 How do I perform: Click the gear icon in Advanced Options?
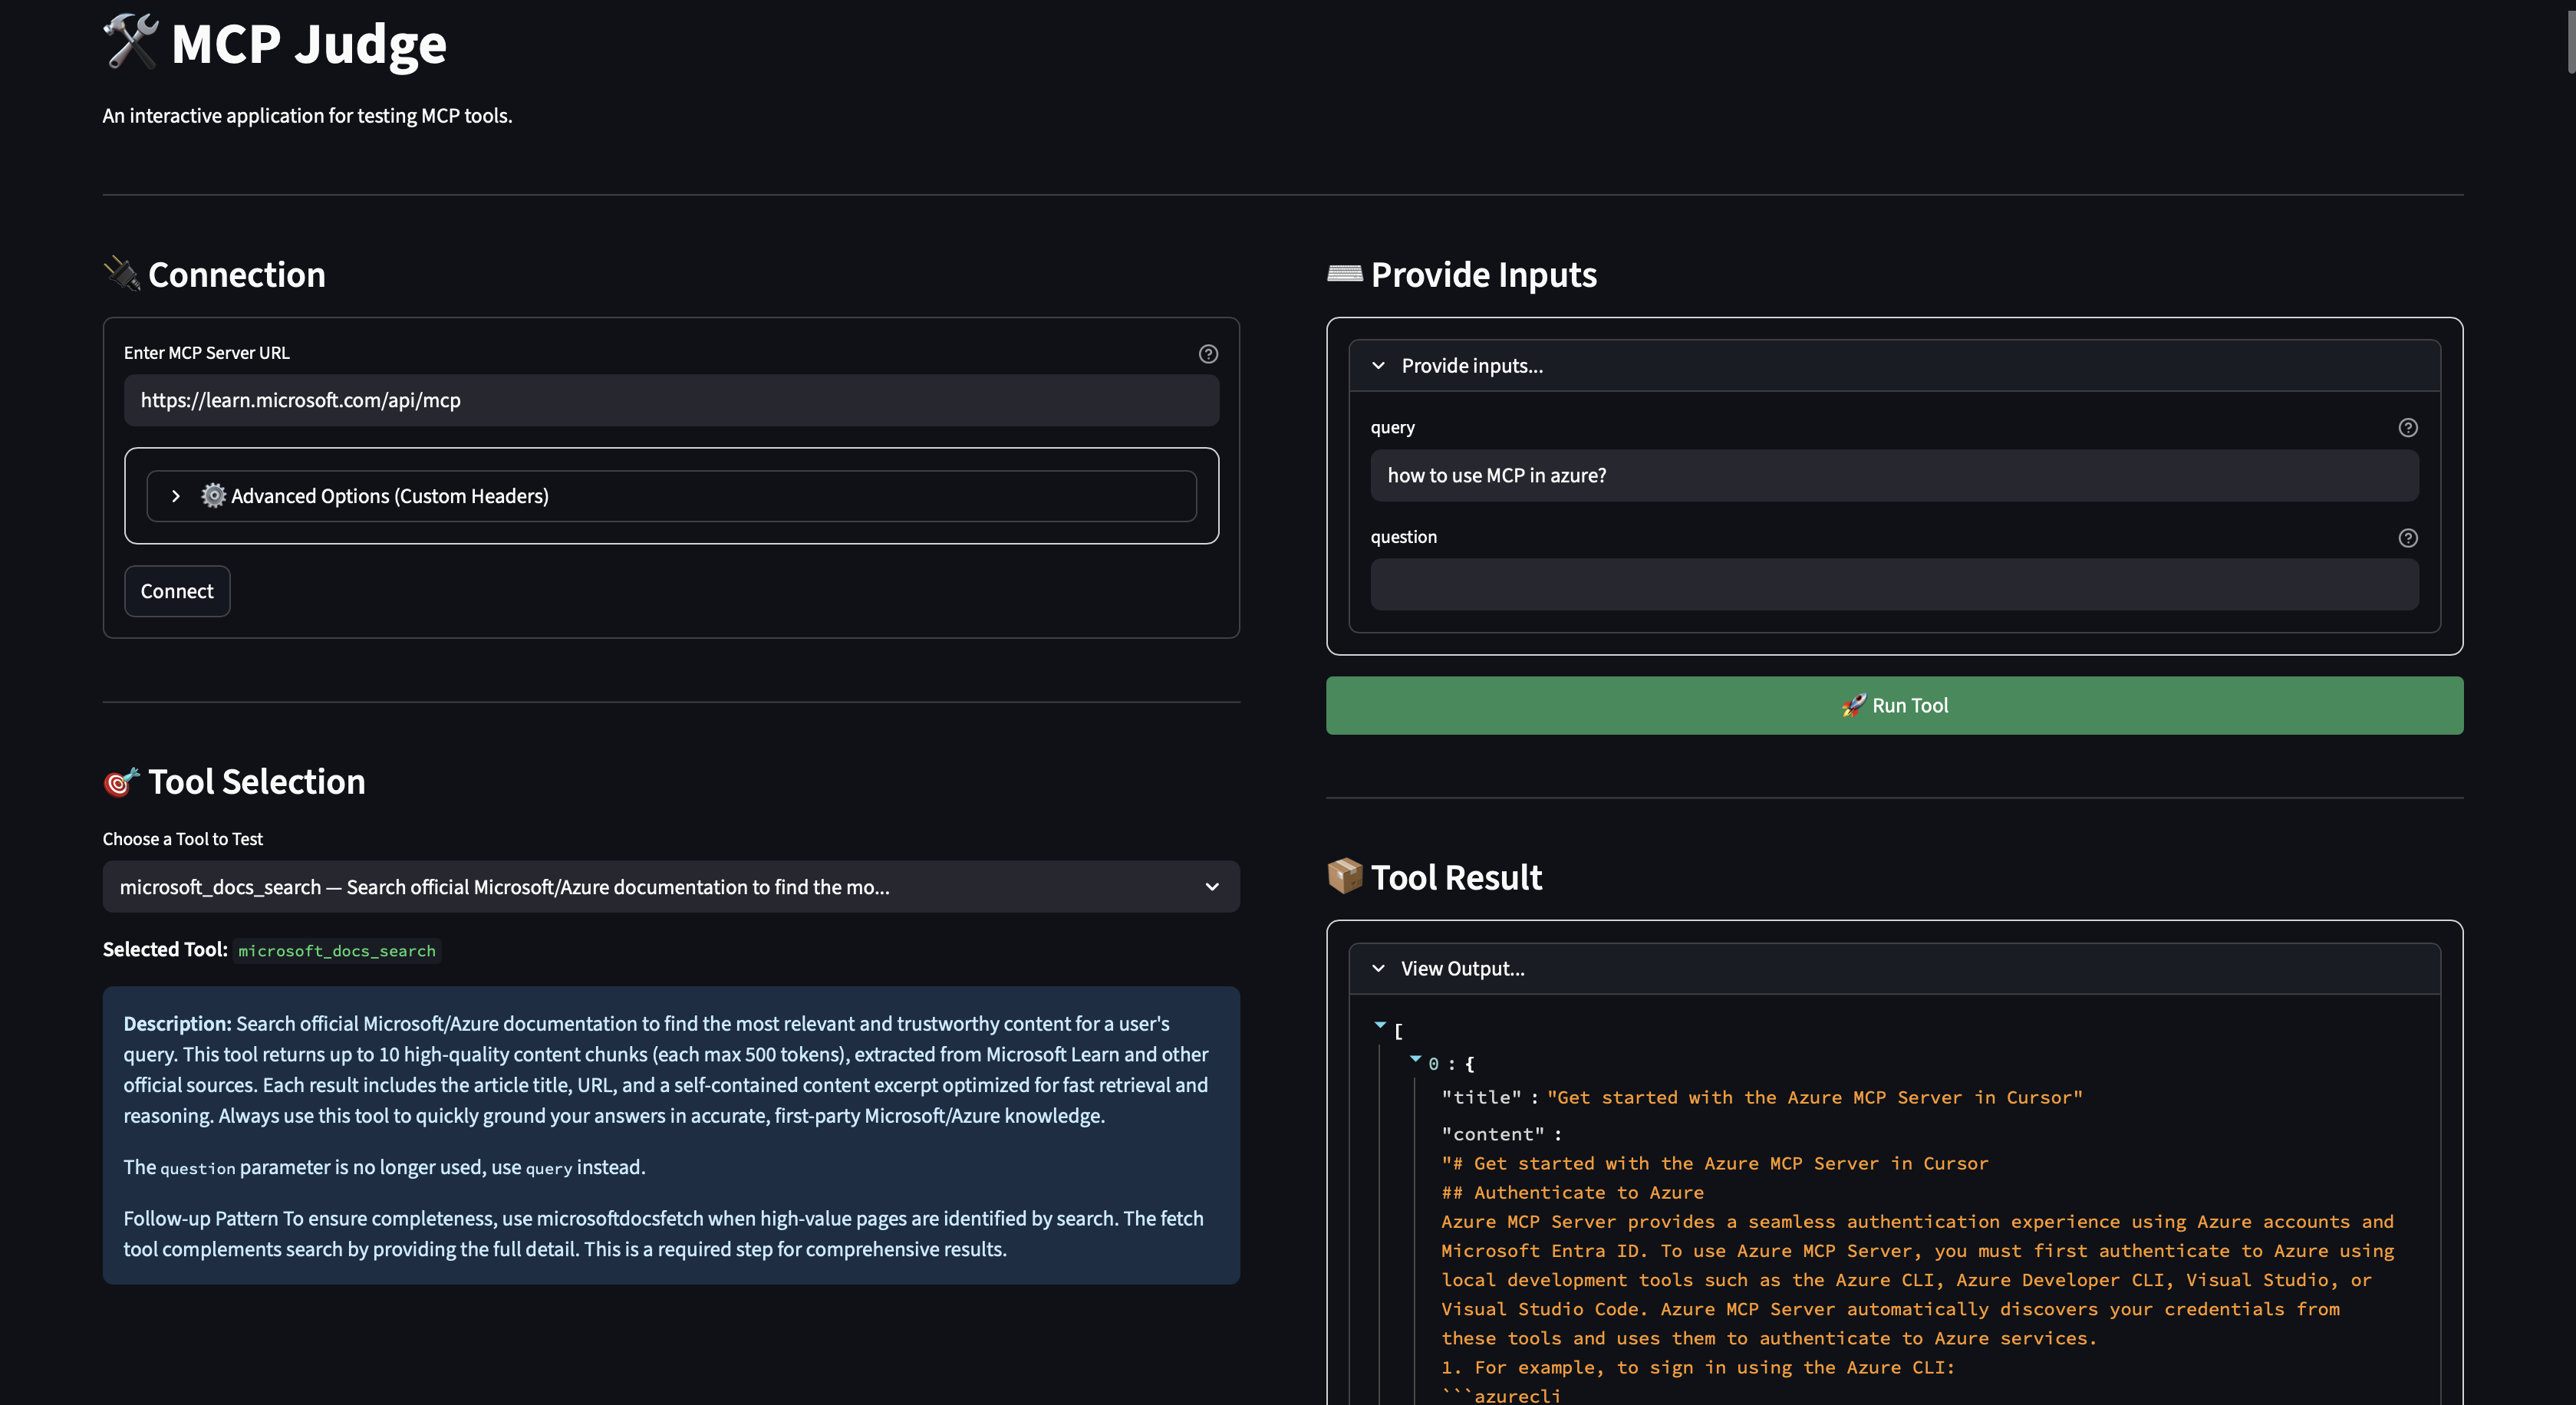pyautogui.click(x=213, y=496)
